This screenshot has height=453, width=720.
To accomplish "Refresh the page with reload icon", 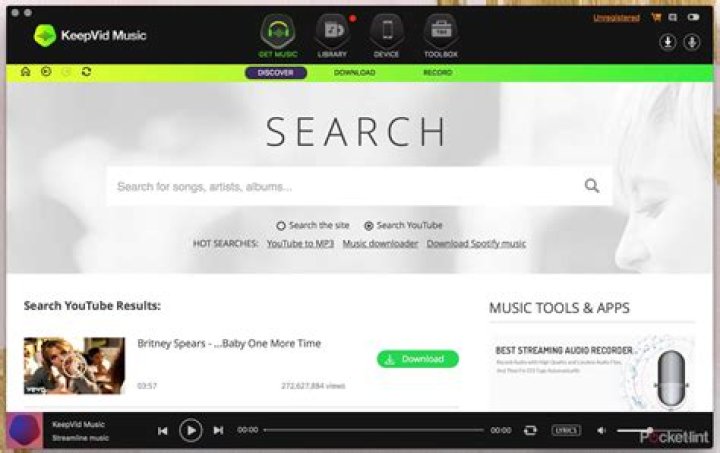I will click(86, 72).
